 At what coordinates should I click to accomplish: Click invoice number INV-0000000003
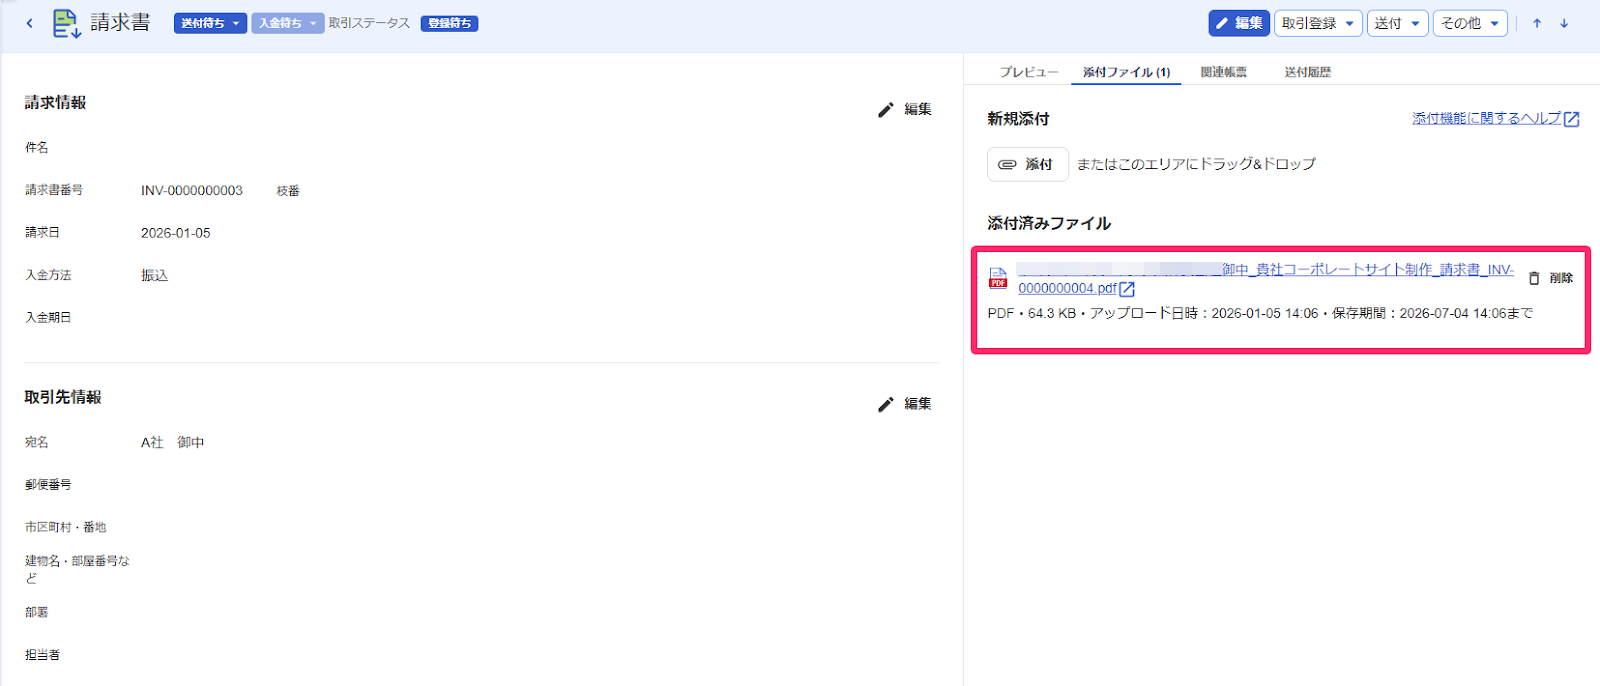(191, 191)
